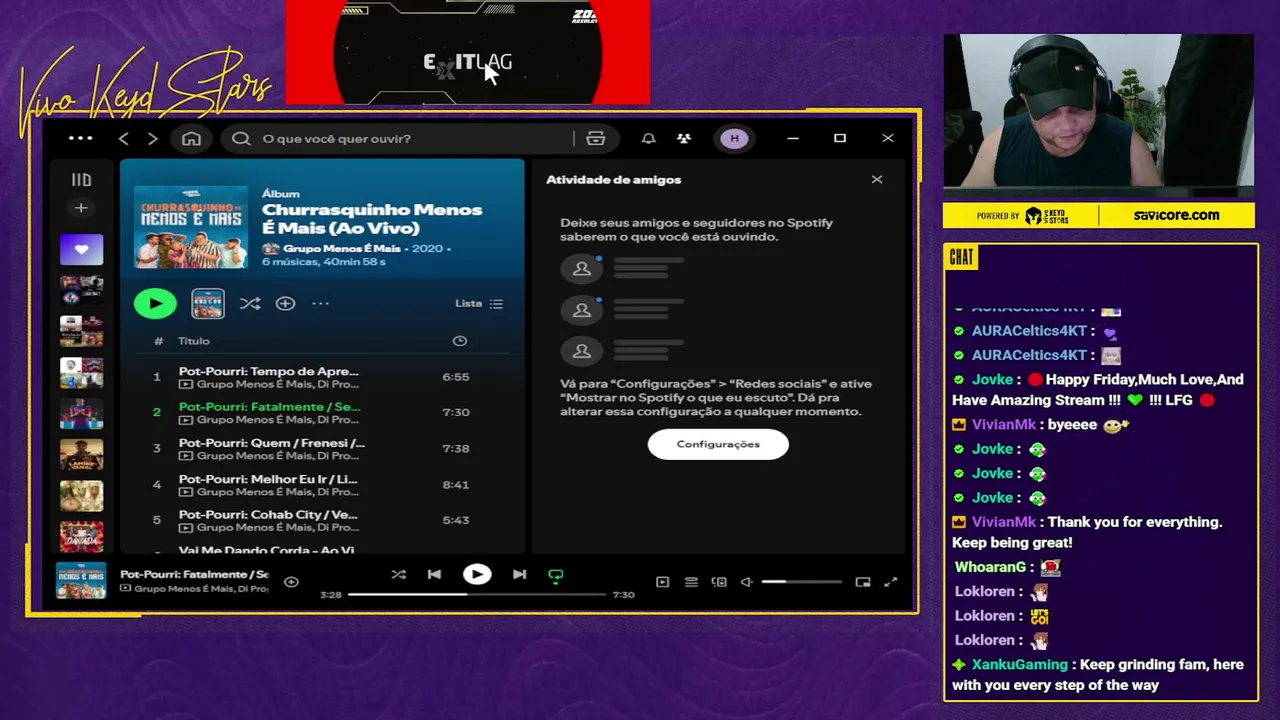Toggle the green repeat button
The image size is (1280, 720).
pyautogui.click(x=556, y=575)
